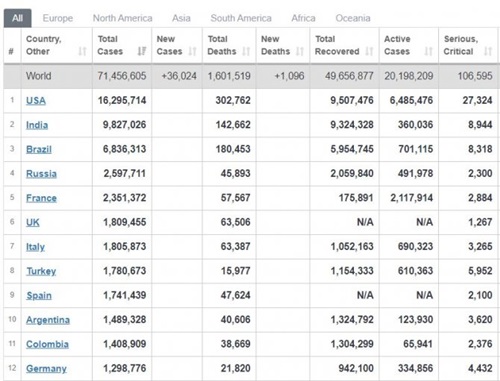Select the All tab
This screenshot has height=381, width=500.
tap(18, 18)
